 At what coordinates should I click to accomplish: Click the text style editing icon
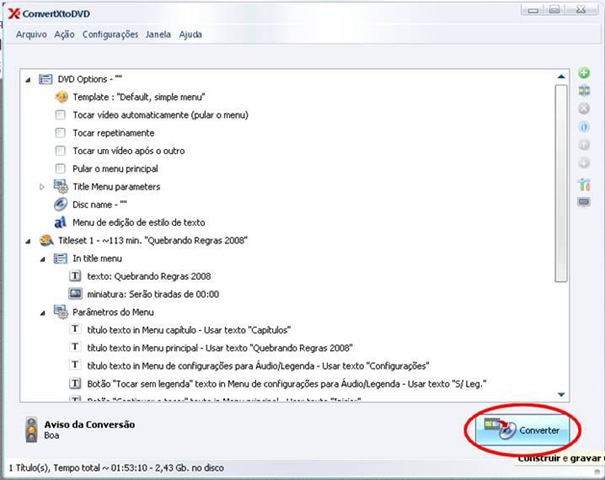[x=60, y=222]
